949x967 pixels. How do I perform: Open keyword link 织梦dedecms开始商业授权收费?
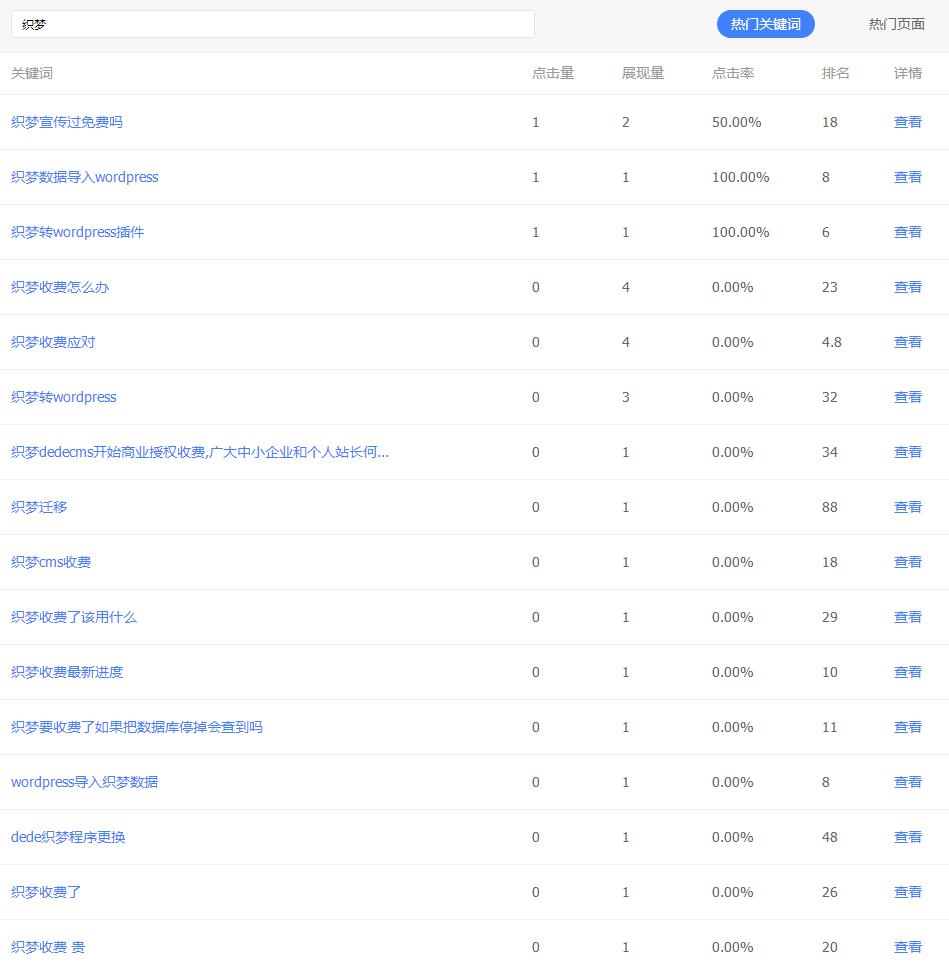tap(200, 452)
